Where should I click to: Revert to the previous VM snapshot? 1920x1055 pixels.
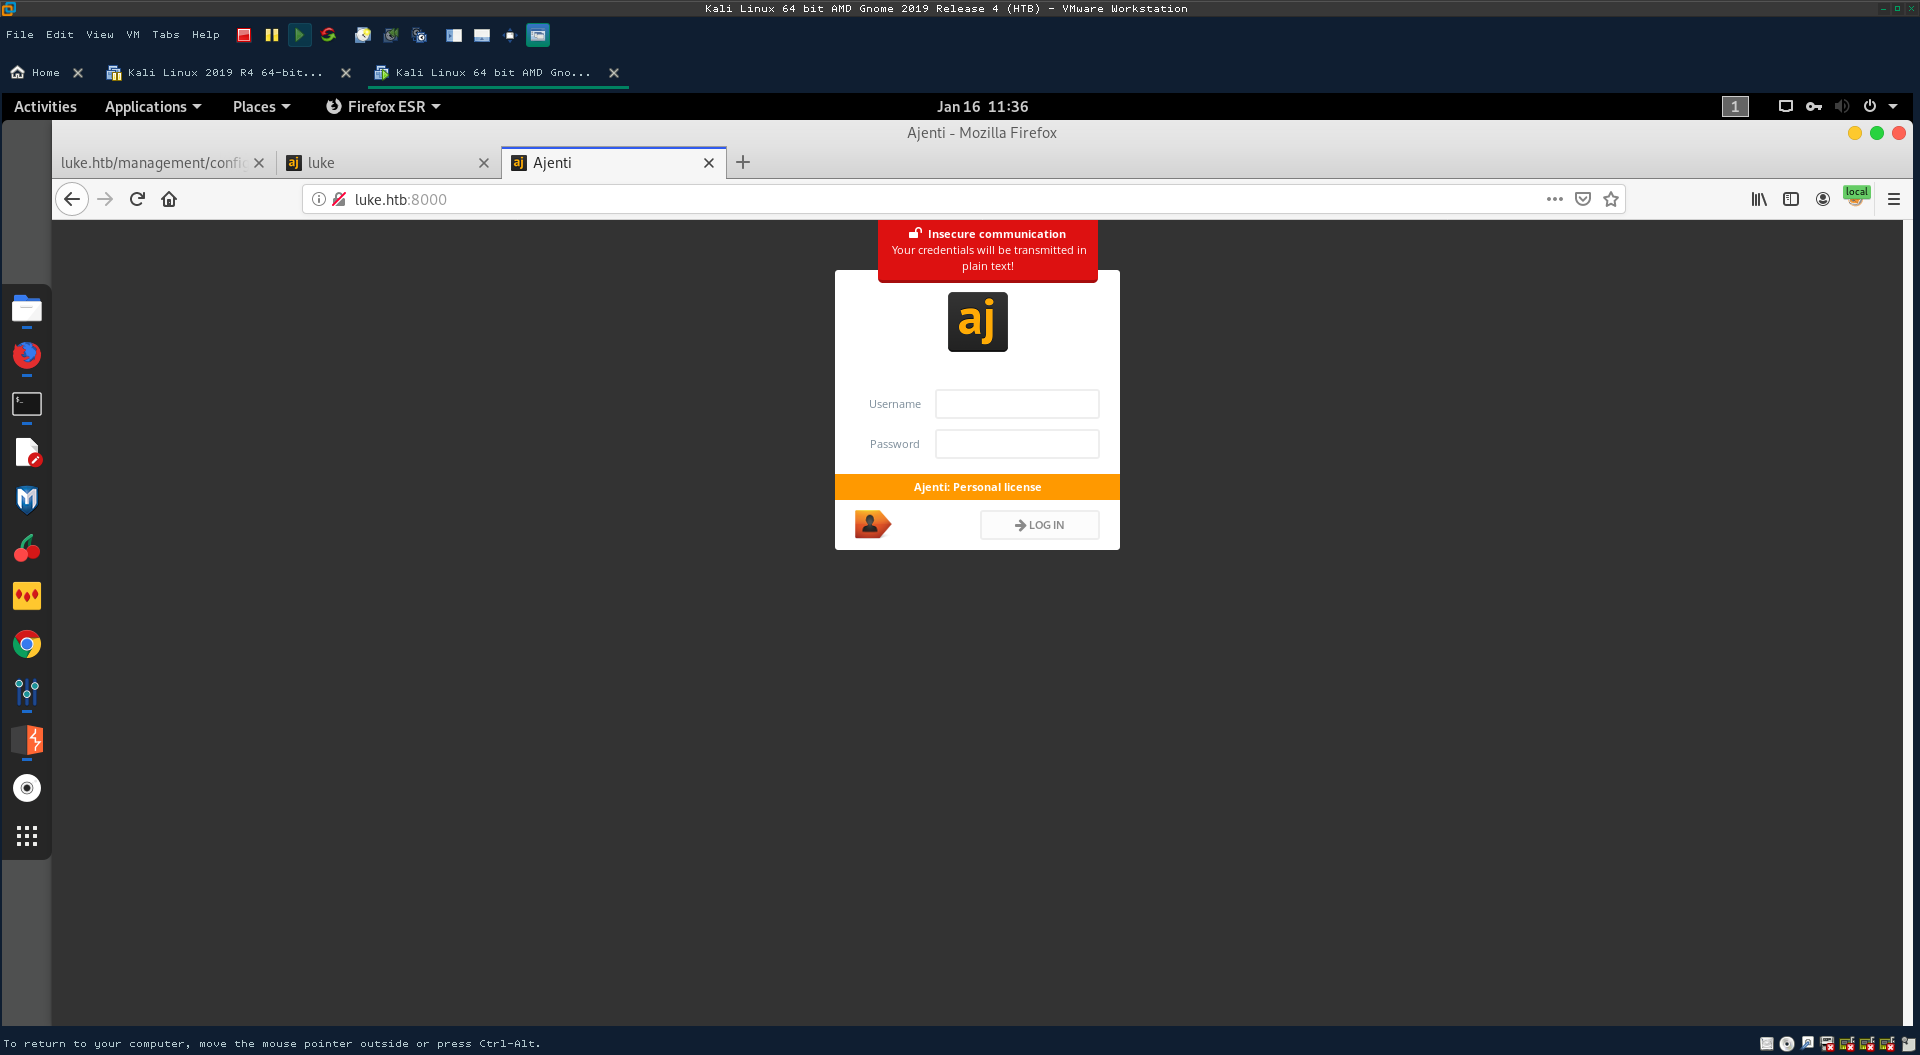pos(391,35)
